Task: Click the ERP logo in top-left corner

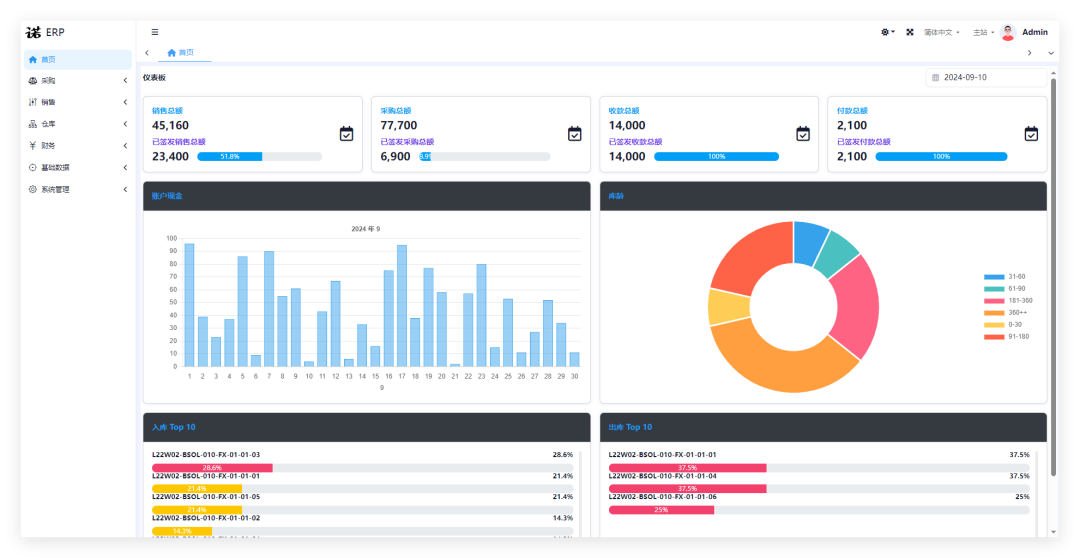Action: pyautogui.click(x=45, y=32)
